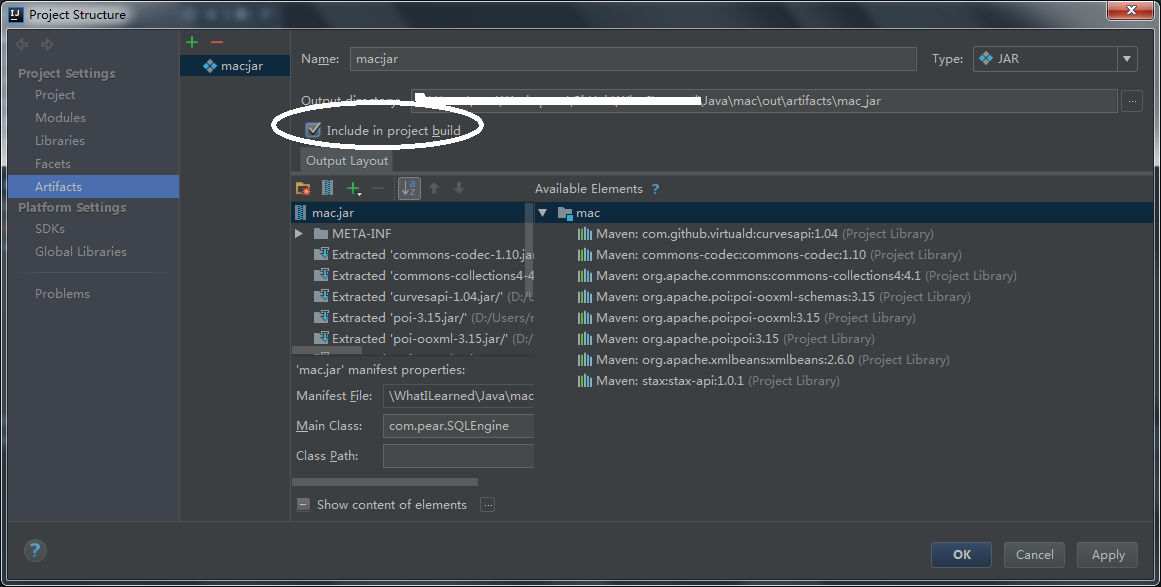Create a directory in the output layout
Image resolution: width=1161 pixels, height=587 pixels.
coord(303,189)
